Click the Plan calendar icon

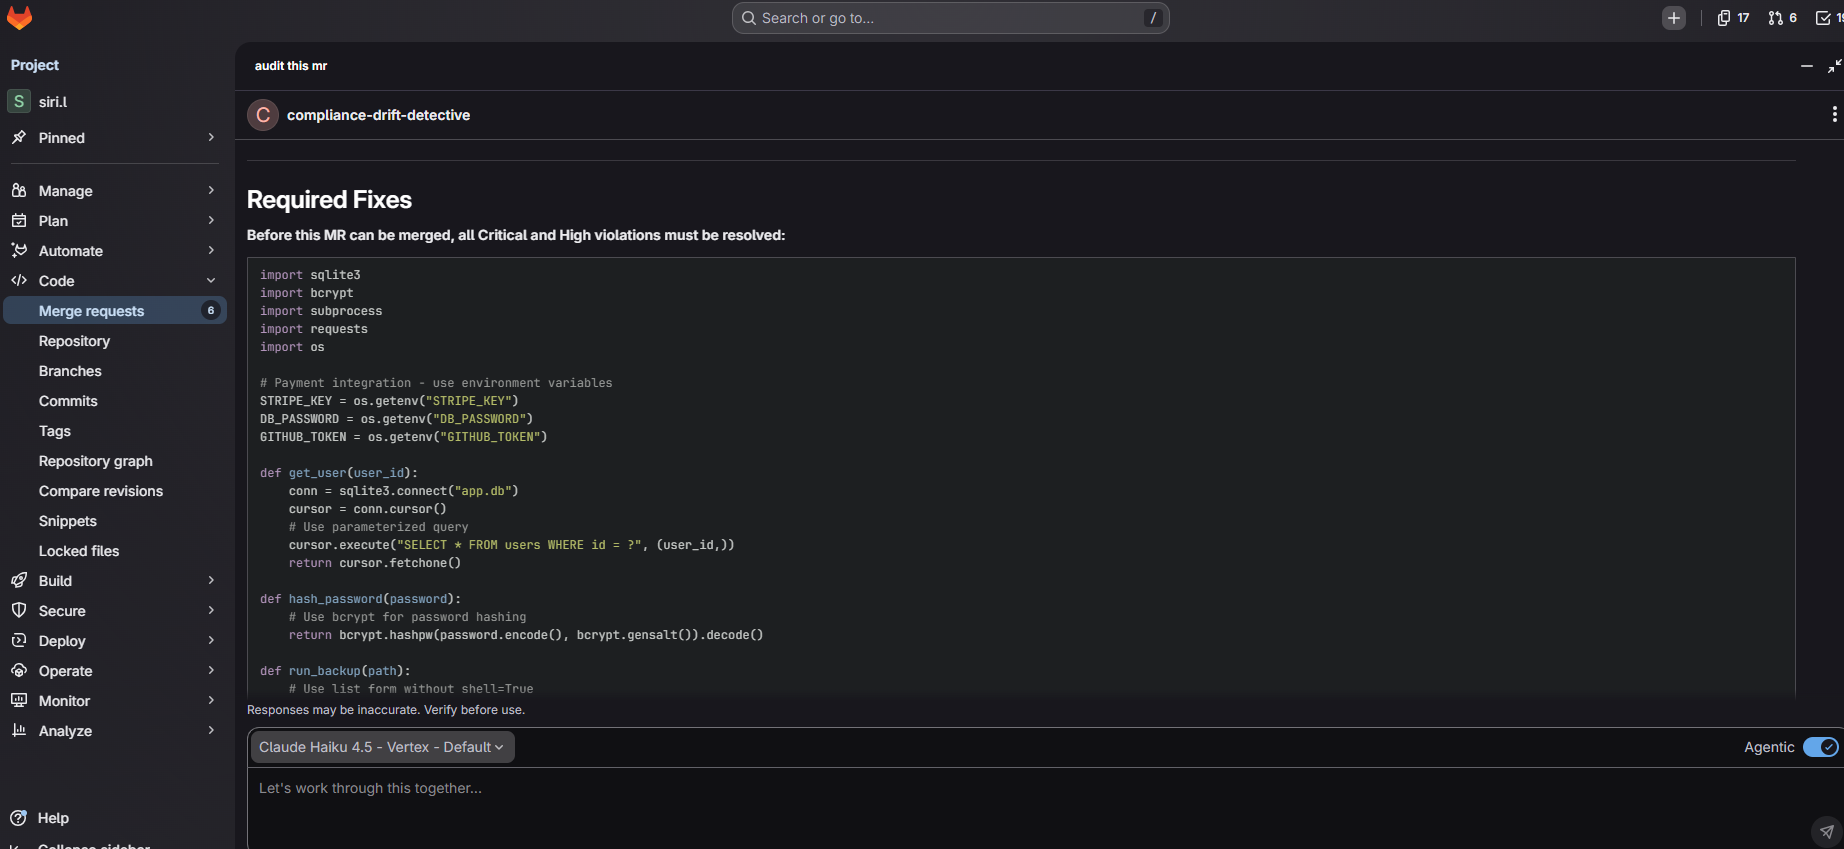tap(19, 220)
